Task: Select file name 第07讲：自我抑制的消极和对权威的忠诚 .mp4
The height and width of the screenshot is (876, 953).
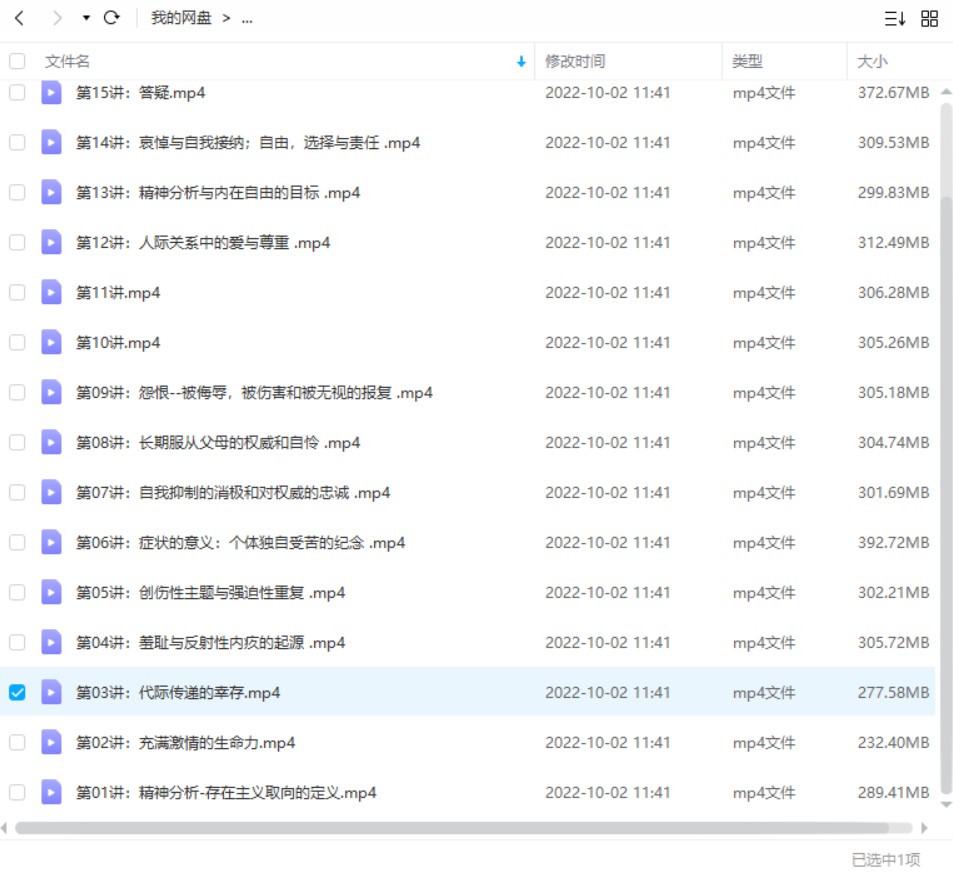Action: coord(233,492)
